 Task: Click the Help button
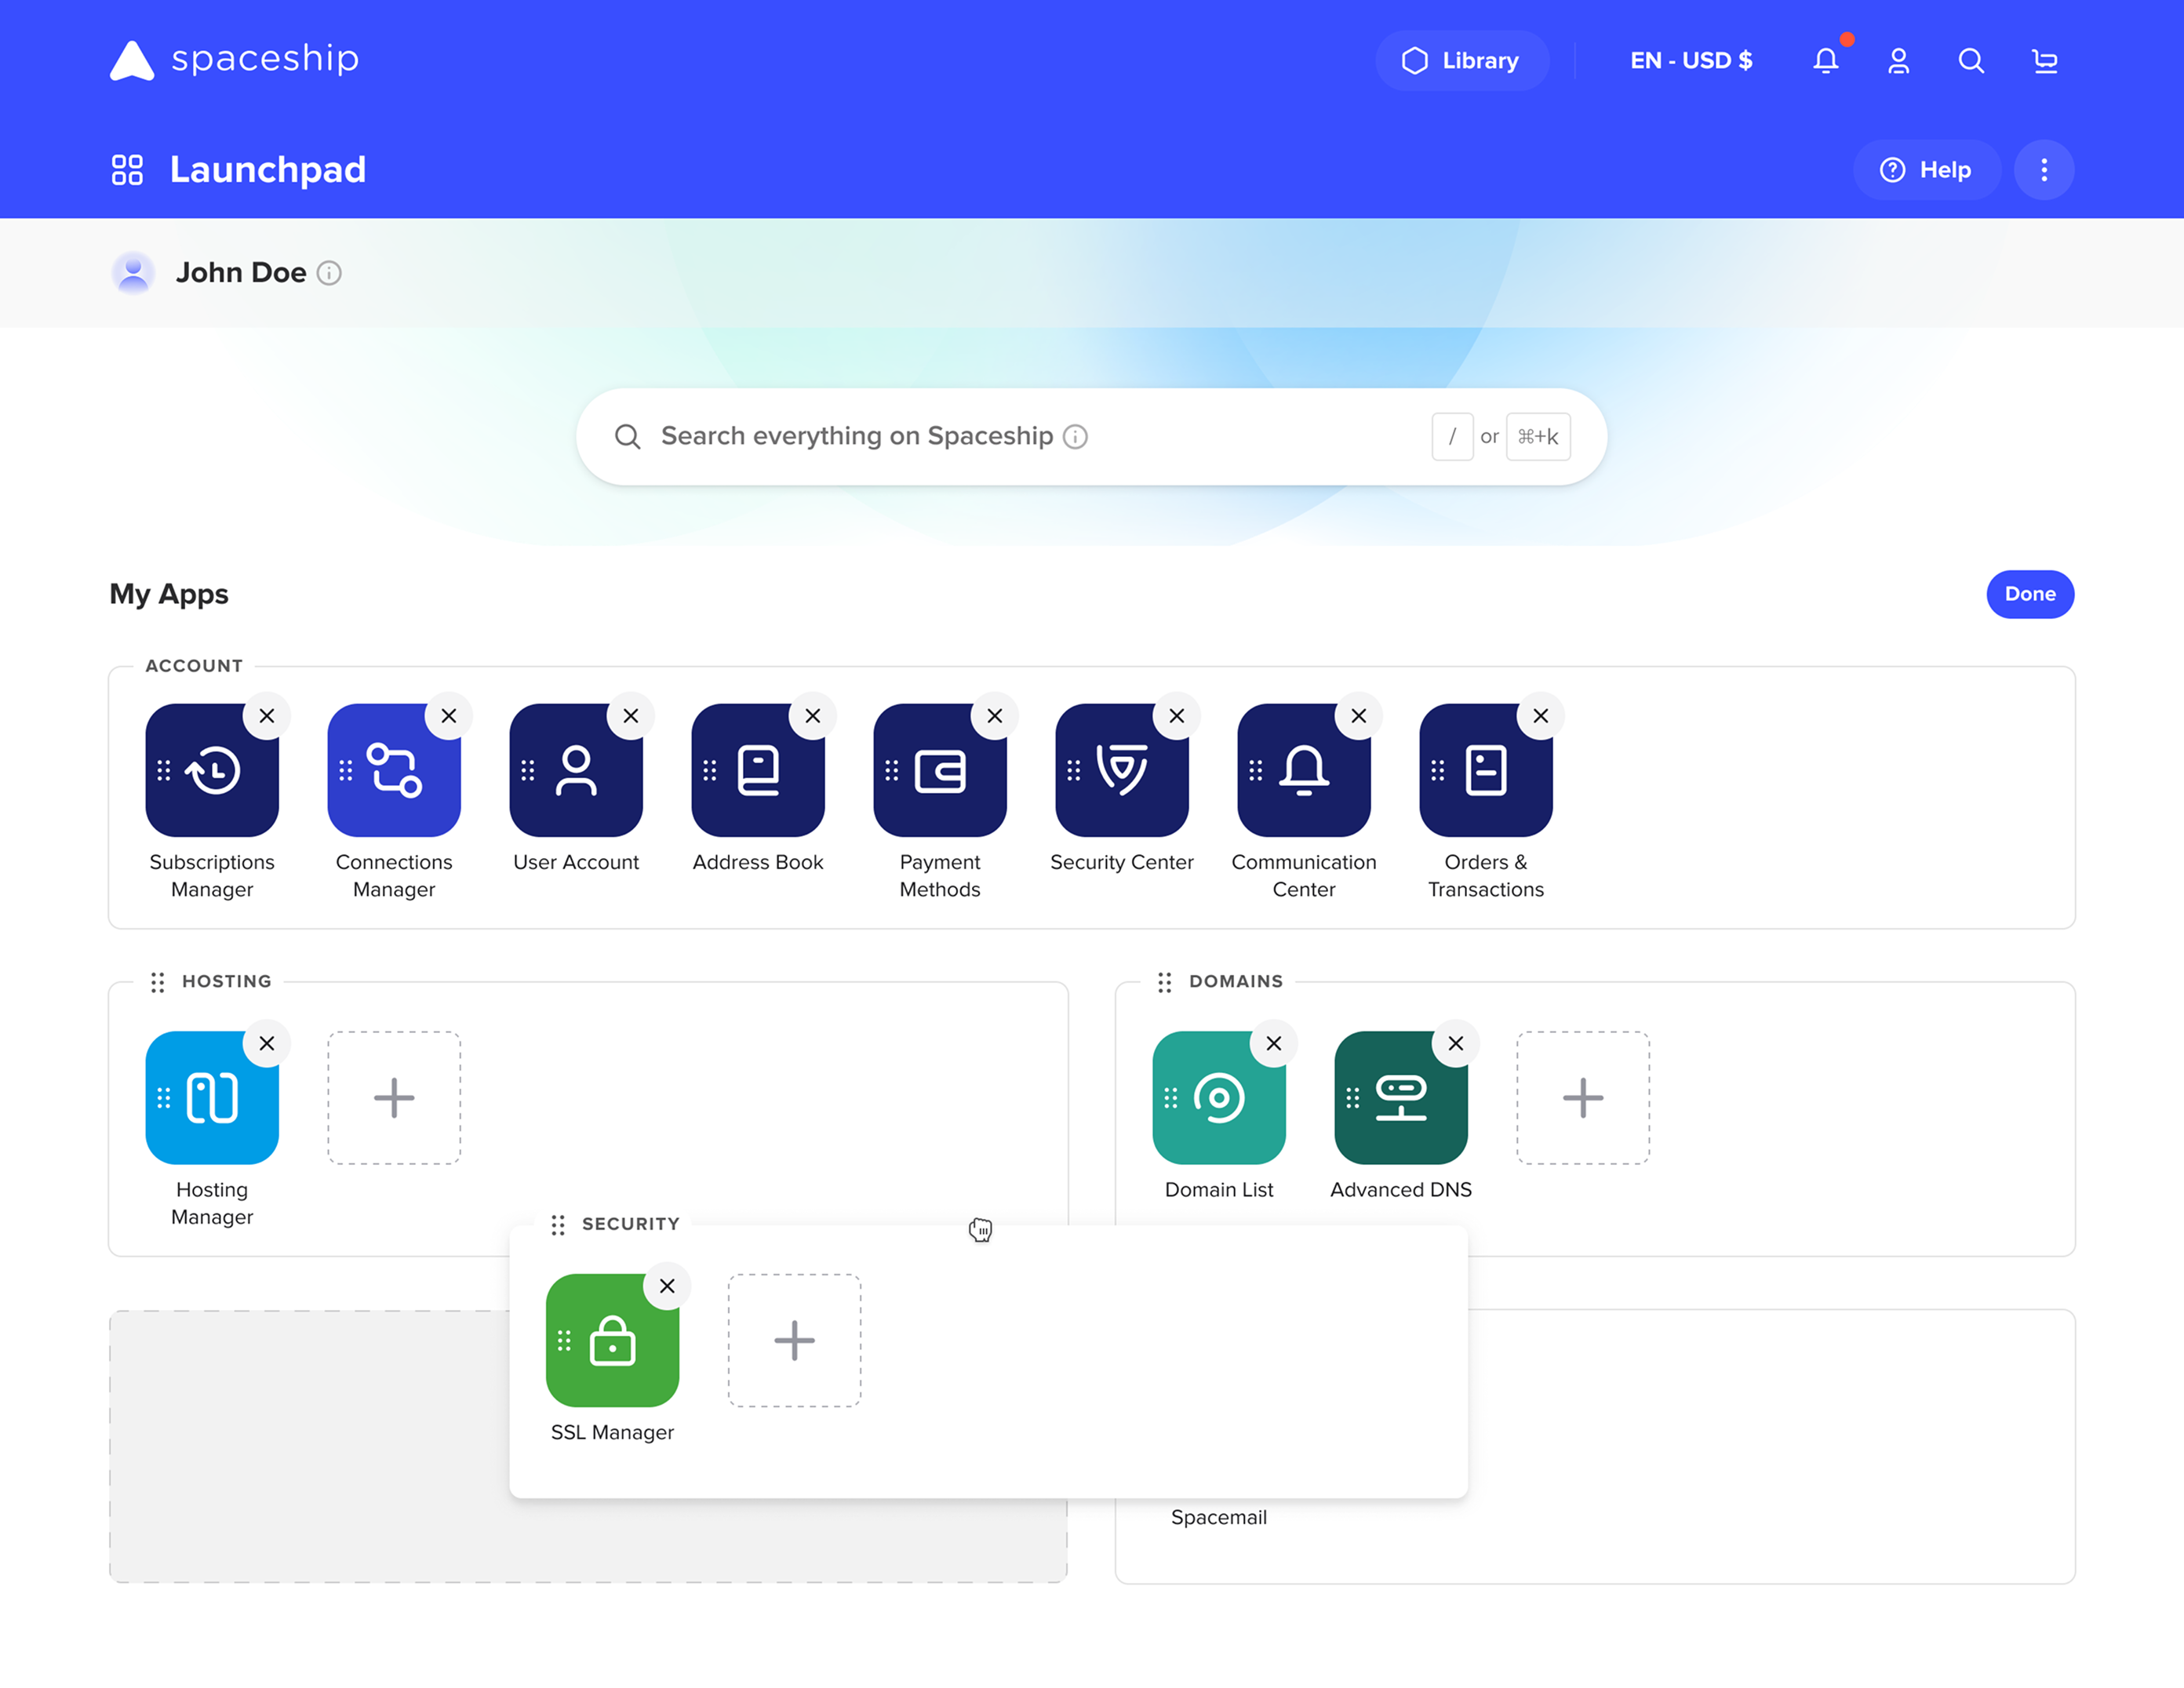(x=1925, y=170)
